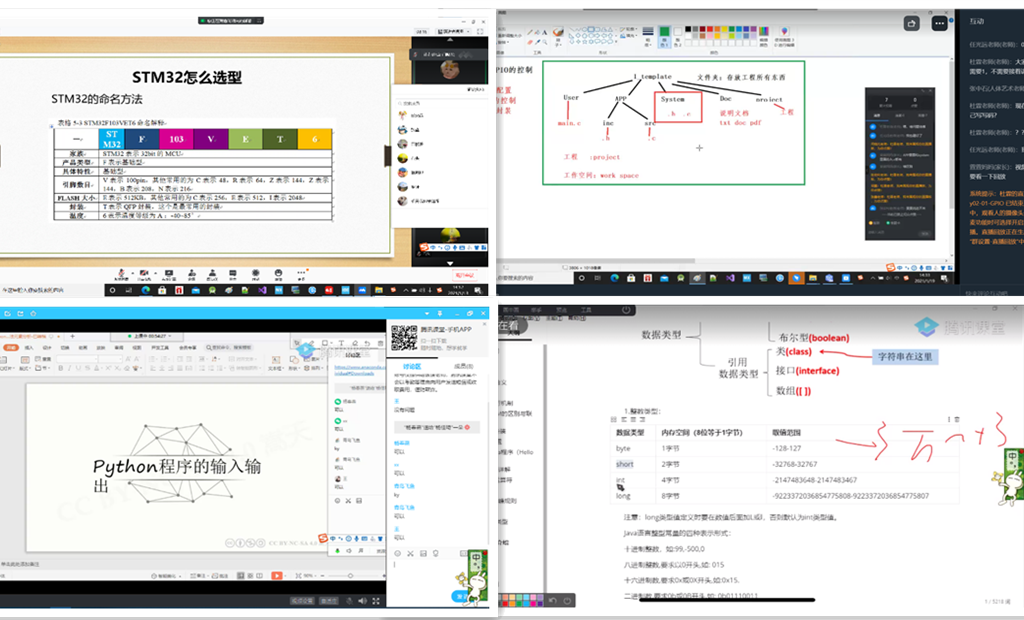1024x620 pixels.
Task: Click the insert image icon in chat toolbar
Action: tap(423, 553)
